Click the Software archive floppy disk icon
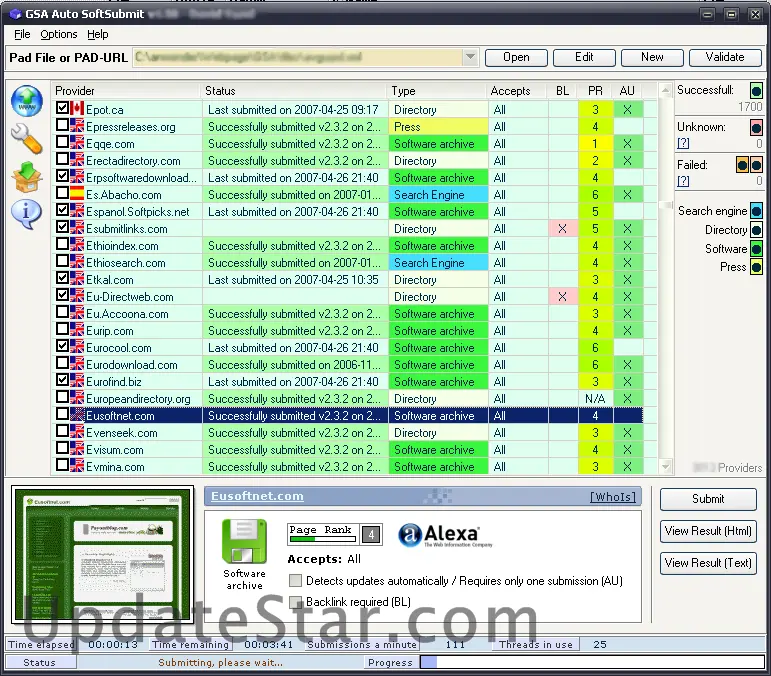The height and width of the screenshot is (676, 771). pyautogui.click(x=244, y=541)
